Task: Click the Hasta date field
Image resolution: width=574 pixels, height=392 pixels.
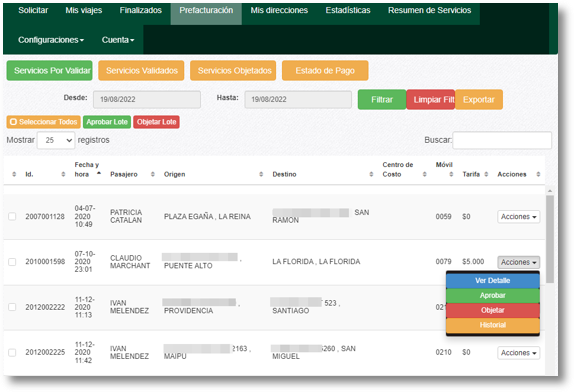Action: click(298, 100)
